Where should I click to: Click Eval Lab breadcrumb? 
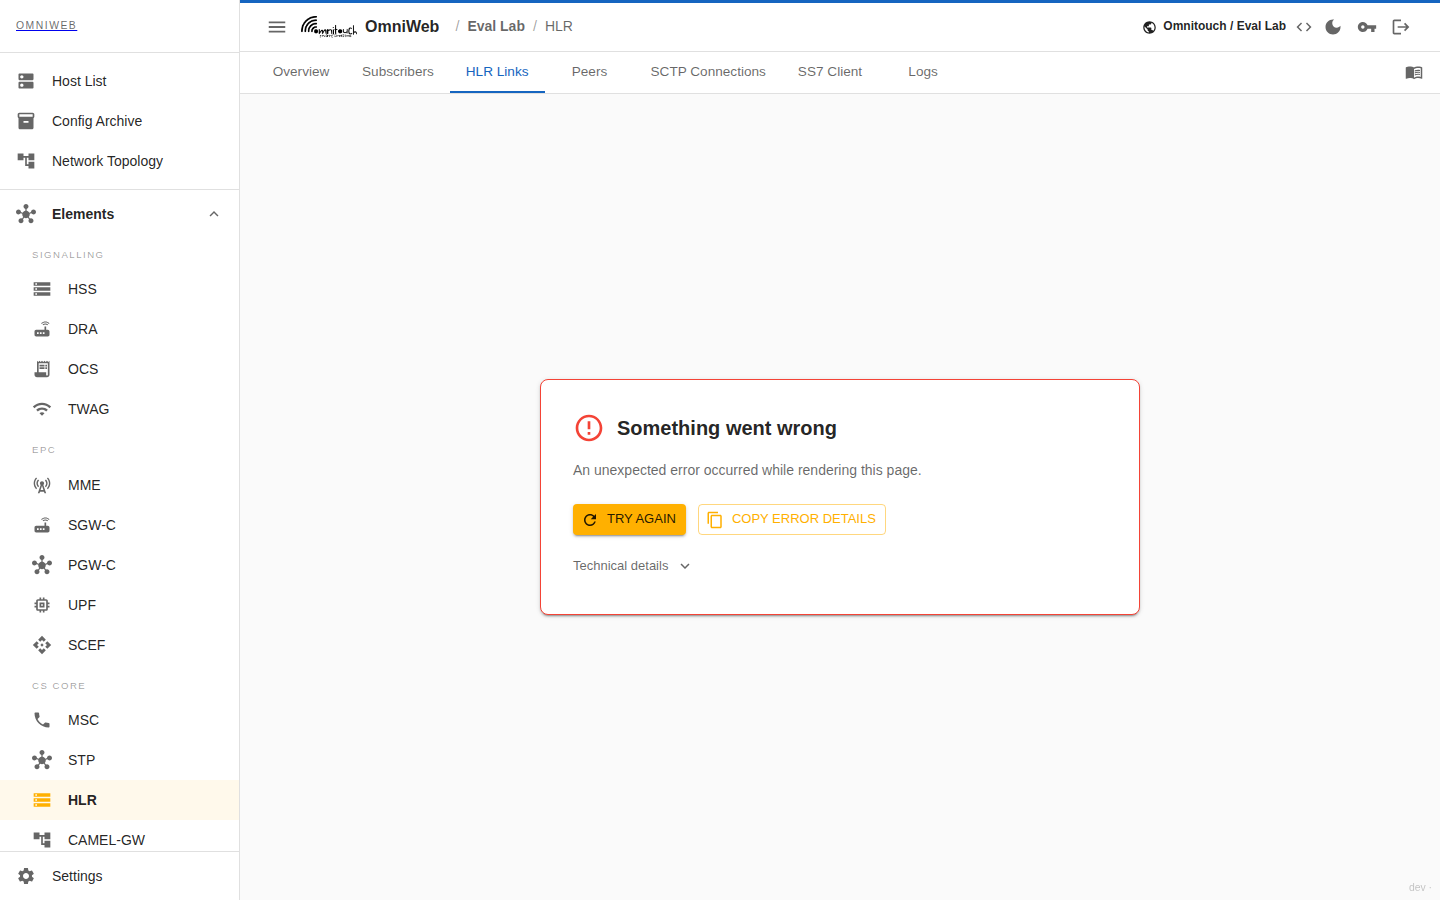click(x=496, y=27)
